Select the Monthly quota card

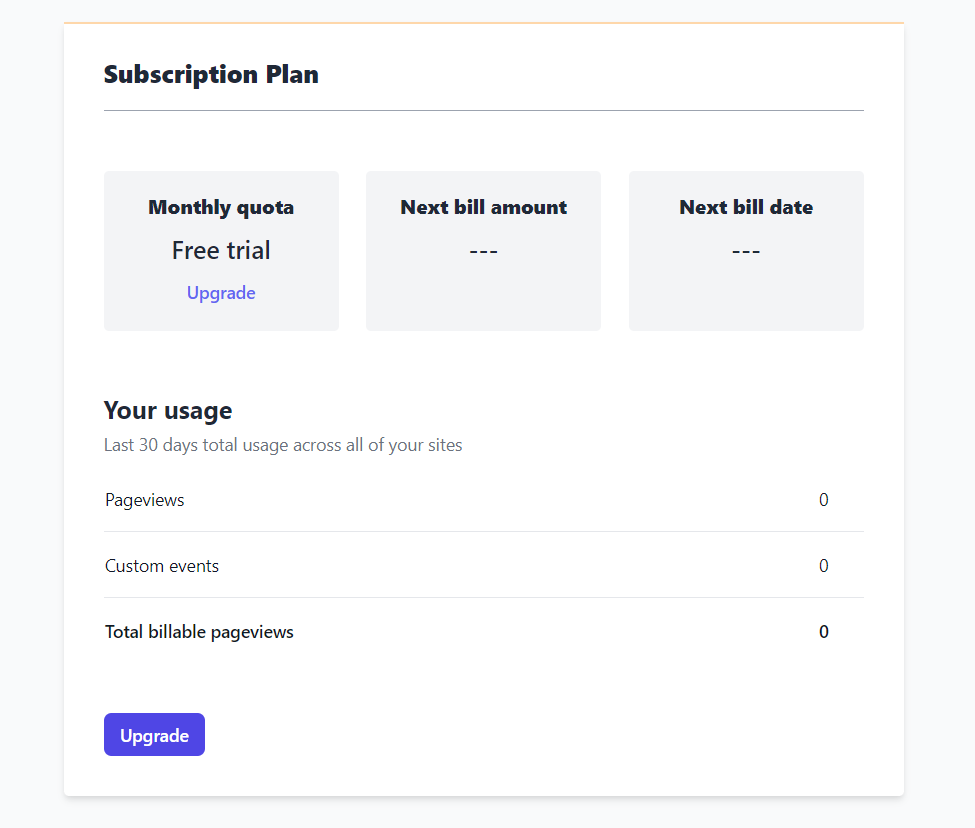221,250
